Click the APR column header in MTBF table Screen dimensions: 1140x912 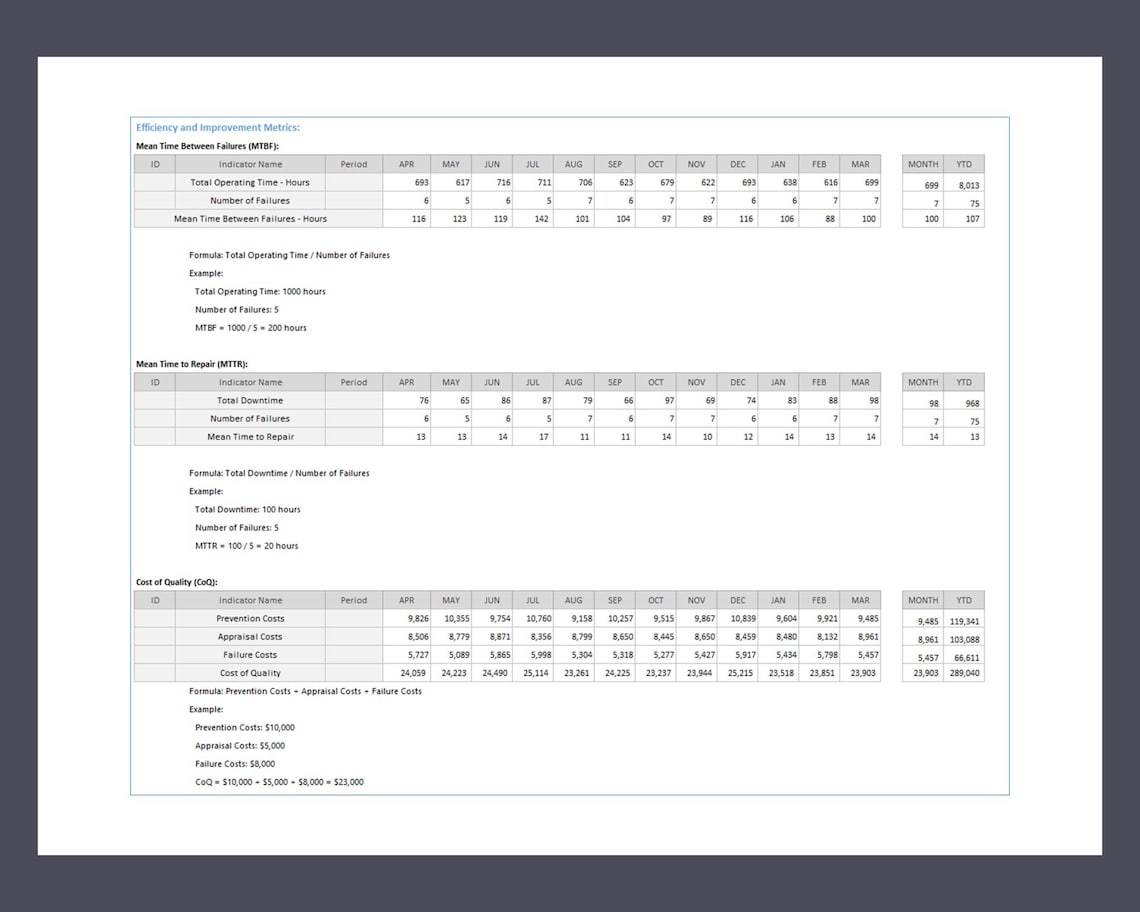[406, 164]
